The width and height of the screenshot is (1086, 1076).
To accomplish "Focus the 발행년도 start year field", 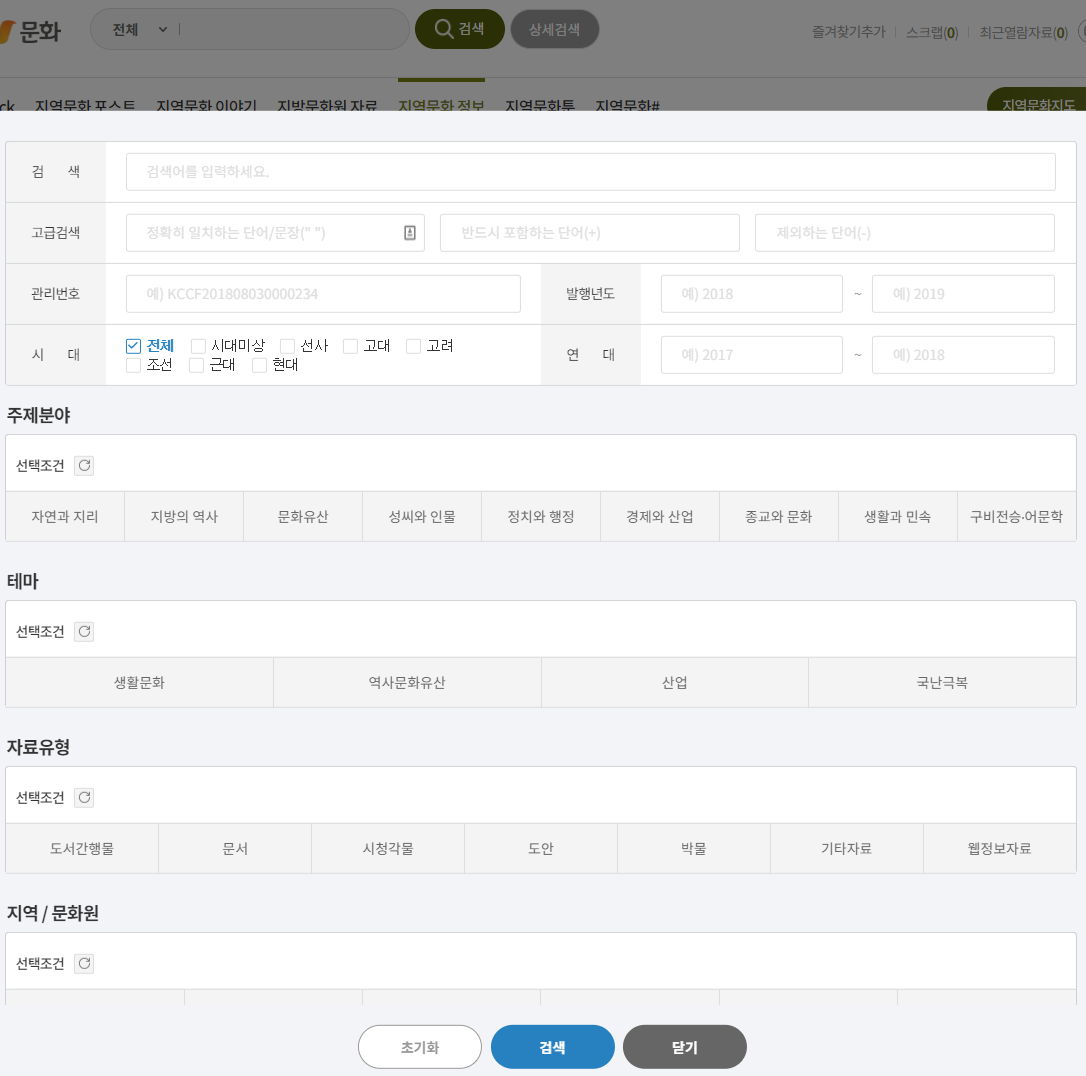I will [x=751, y=294].
